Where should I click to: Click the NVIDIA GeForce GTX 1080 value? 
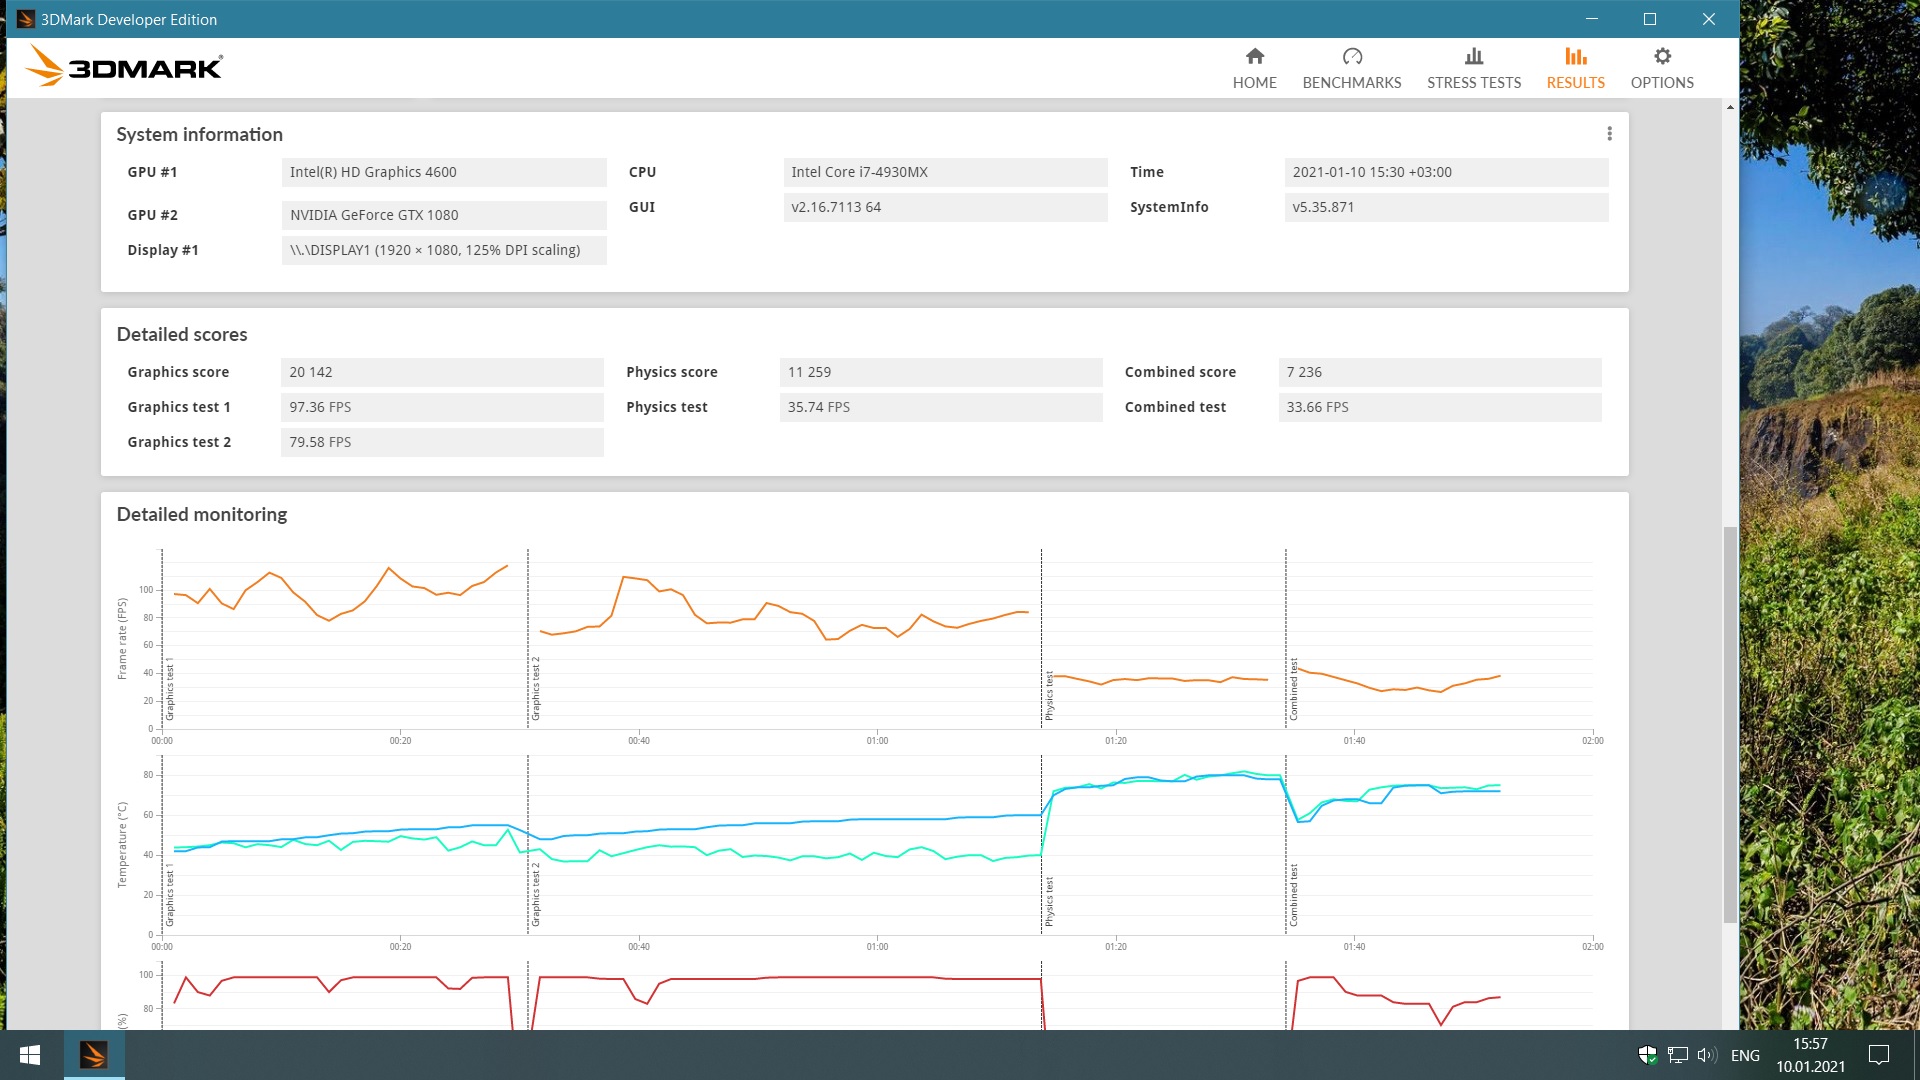click(x=444, y=215)
